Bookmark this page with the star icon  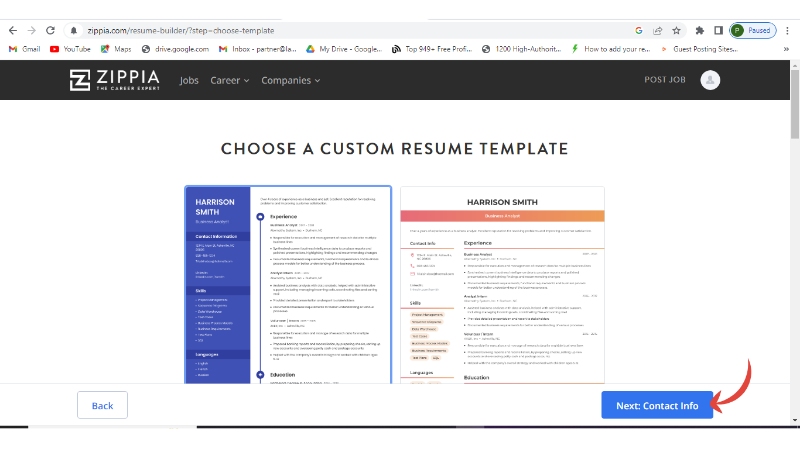[x=677, y=30]
